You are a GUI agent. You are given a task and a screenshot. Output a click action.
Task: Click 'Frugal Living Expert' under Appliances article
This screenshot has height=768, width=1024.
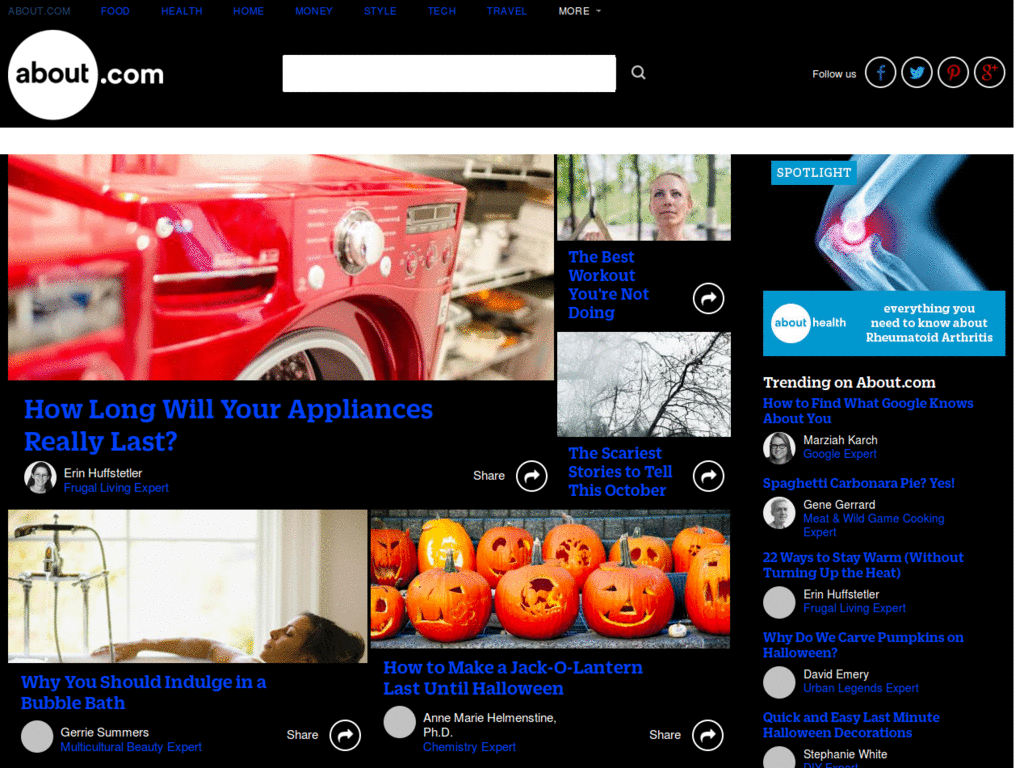click(116, 488)
